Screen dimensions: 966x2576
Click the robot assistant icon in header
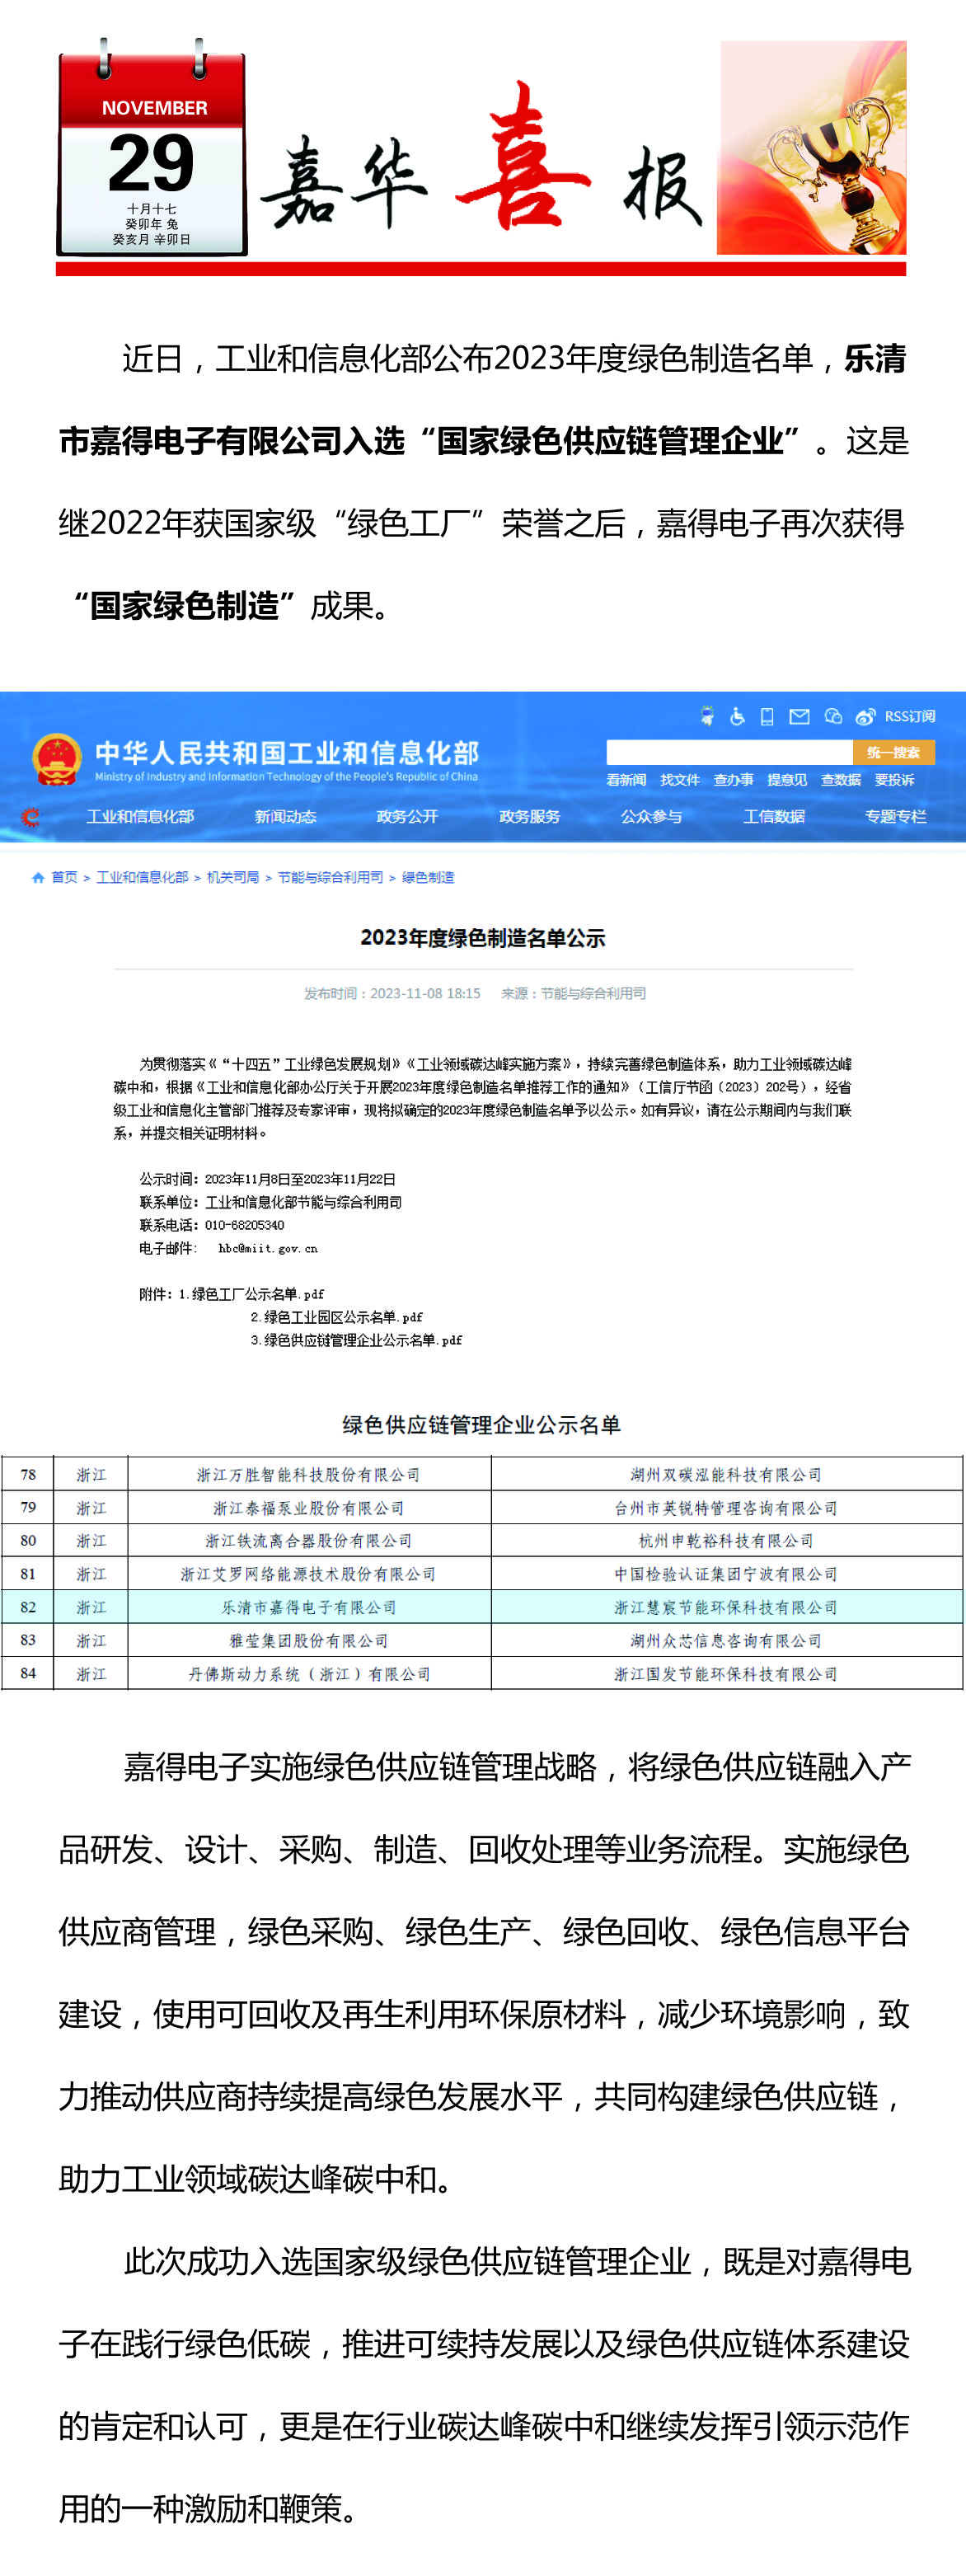tap(707, 716)
